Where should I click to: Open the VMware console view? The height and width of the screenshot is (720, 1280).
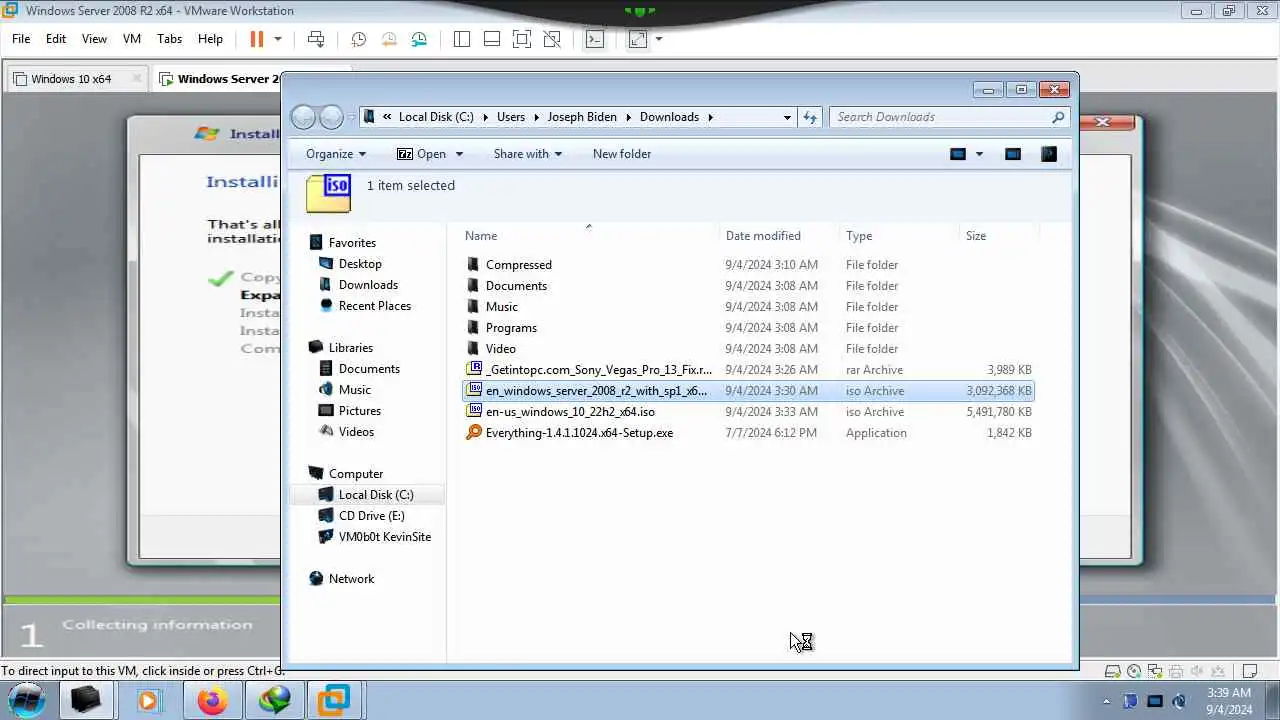tap(595, 39)
